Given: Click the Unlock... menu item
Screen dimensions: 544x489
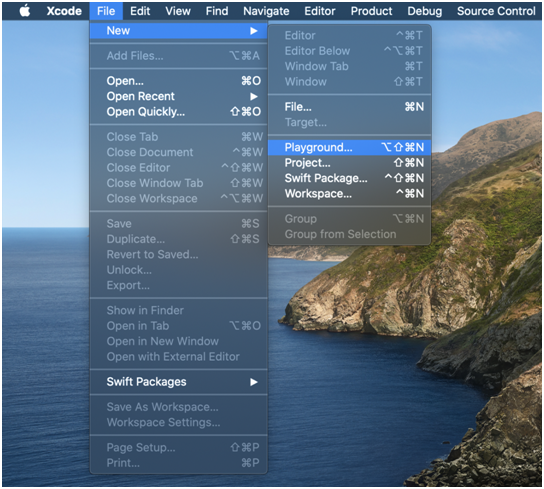Looking at the screenshot, I should coord(178,270).
